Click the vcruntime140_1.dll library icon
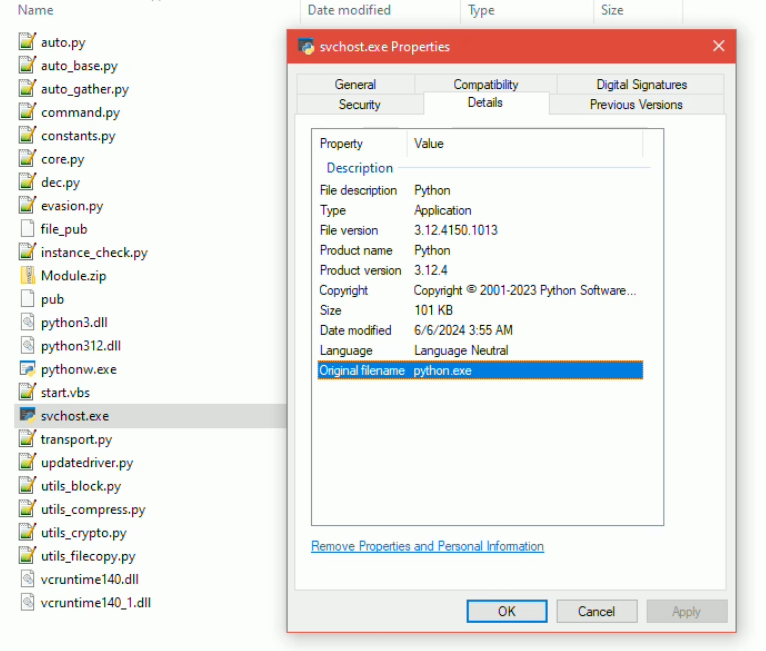The height and width of the screenshot is (651, 766). pyautogui.click(x=28, y=602)
